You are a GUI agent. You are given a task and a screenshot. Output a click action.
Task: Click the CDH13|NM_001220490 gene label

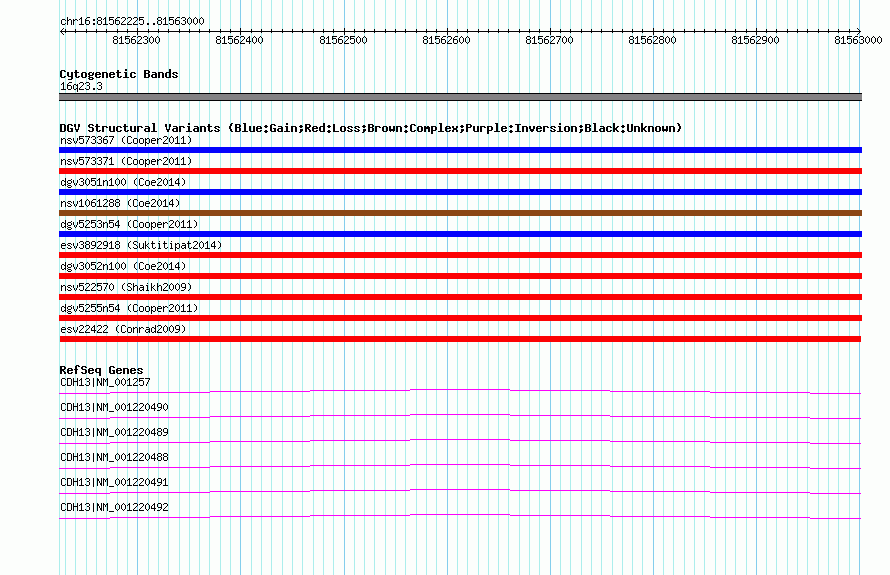(114, 408)
